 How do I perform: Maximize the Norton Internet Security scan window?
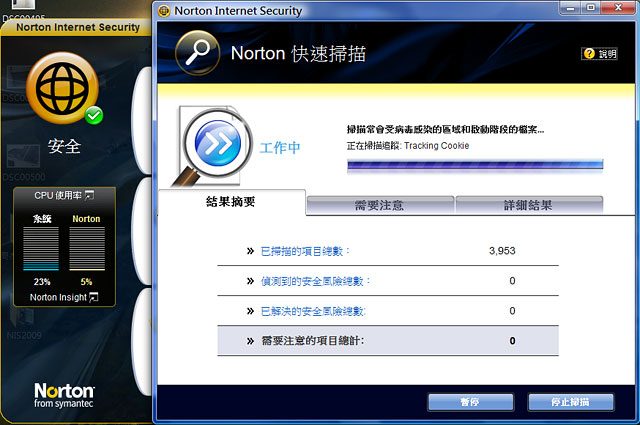coord(591,8)
